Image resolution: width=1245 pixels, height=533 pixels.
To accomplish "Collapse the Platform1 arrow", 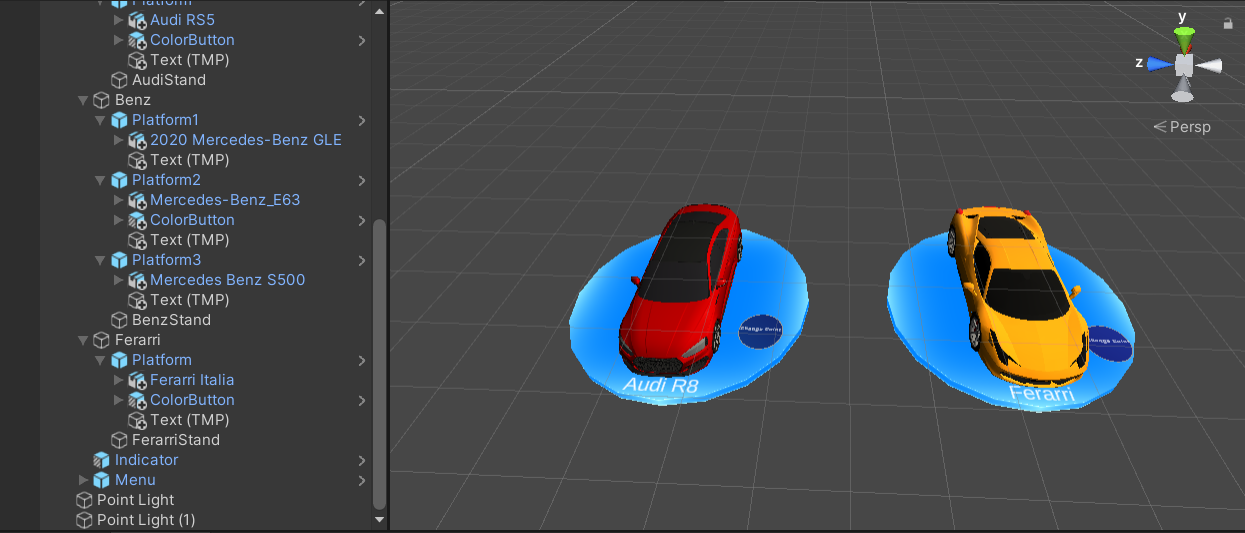I will point(101,120).
